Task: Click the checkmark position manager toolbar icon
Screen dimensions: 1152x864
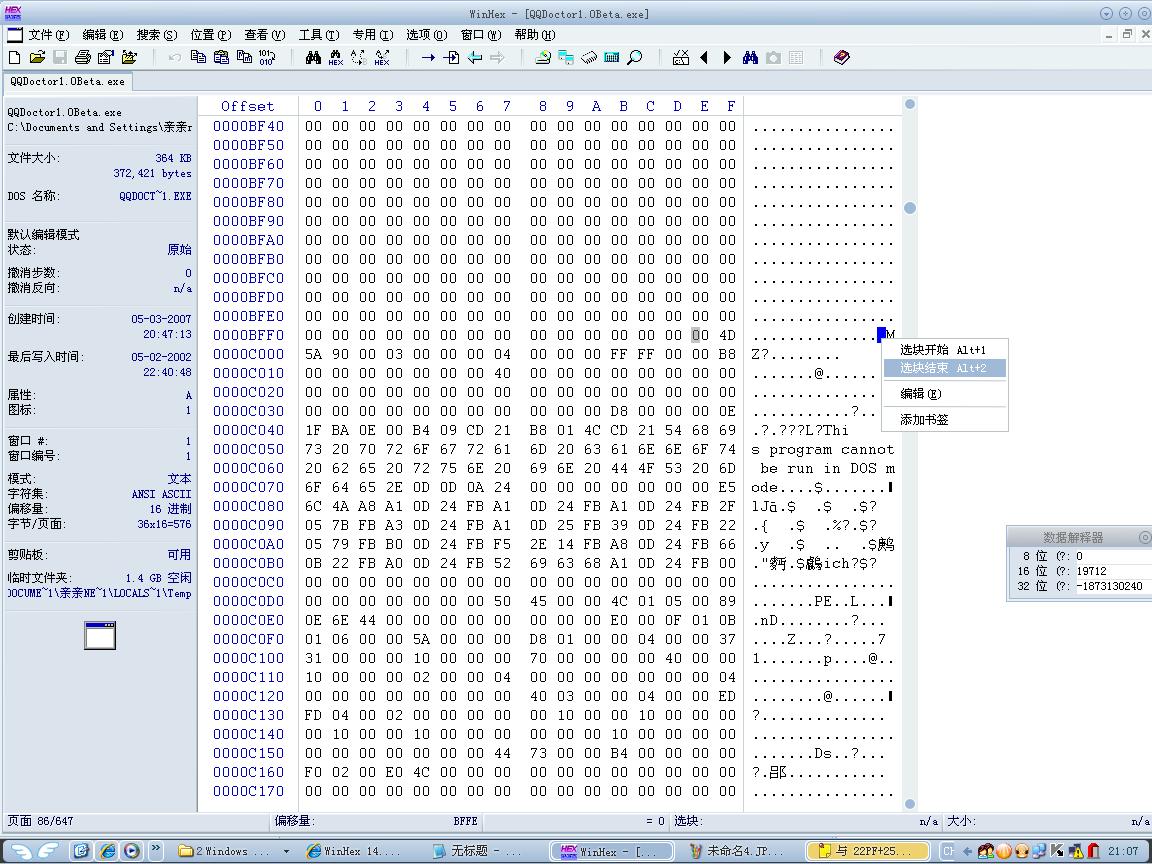Action: [x=681, y=57]
